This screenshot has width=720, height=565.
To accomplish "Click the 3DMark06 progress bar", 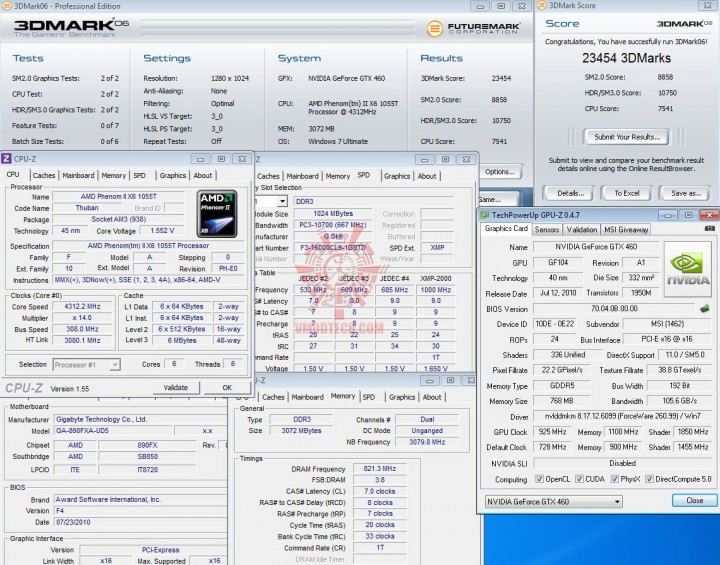I will [278, 28].
